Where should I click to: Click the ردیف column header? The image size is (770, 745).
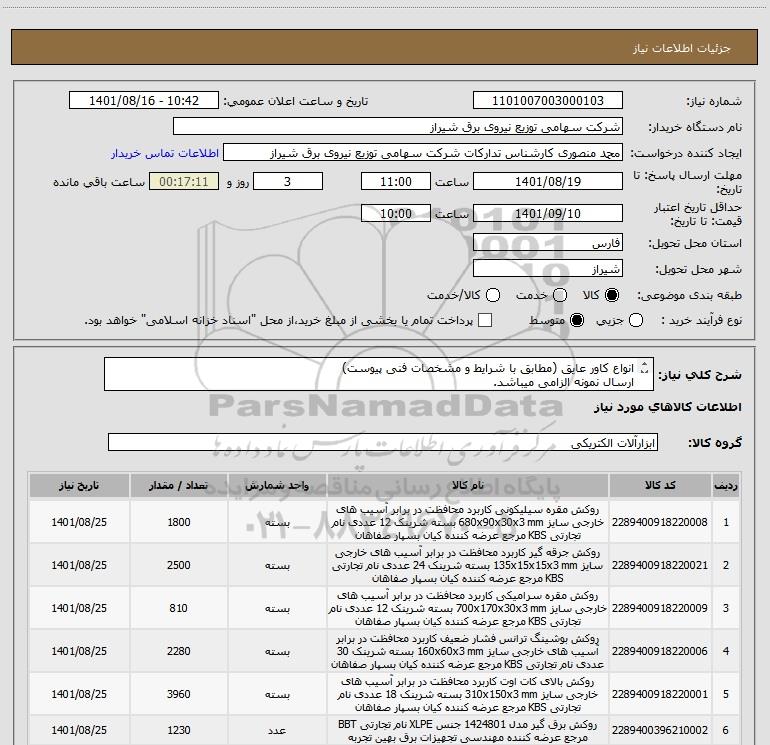pos(726,486)
